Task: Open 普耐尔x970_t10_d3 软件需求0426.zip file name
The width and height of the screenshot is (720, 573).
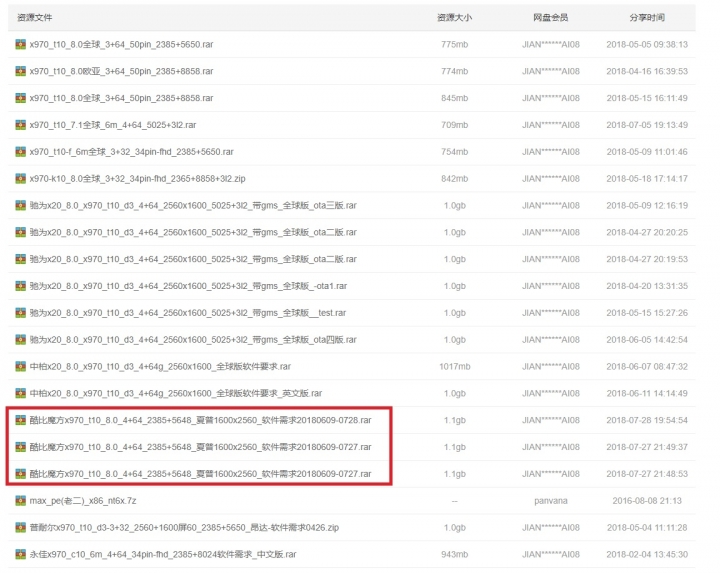Action: click(184, 528)
